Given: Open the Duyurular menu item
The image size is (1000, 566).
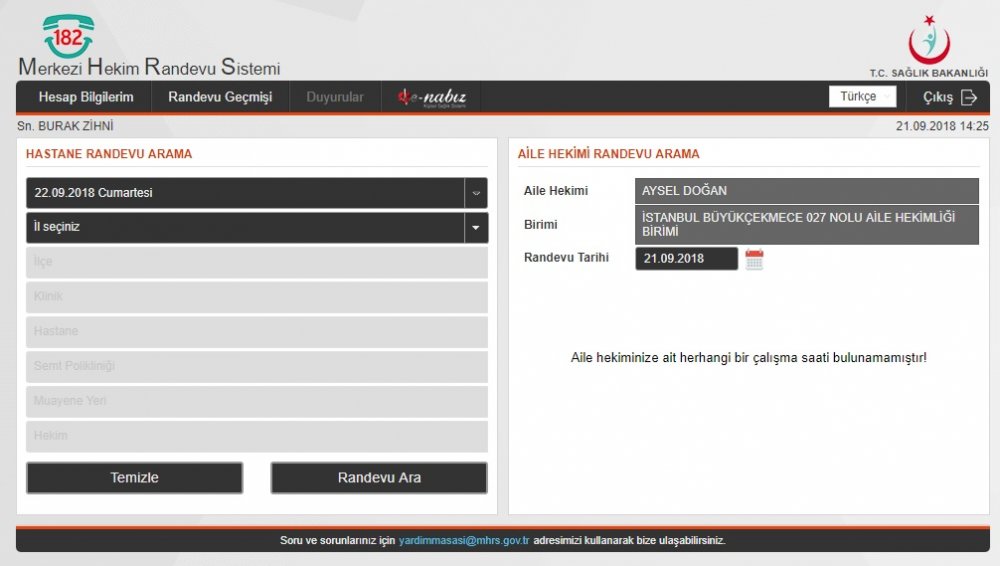Looking at the screenshot, I should point(335,97).
